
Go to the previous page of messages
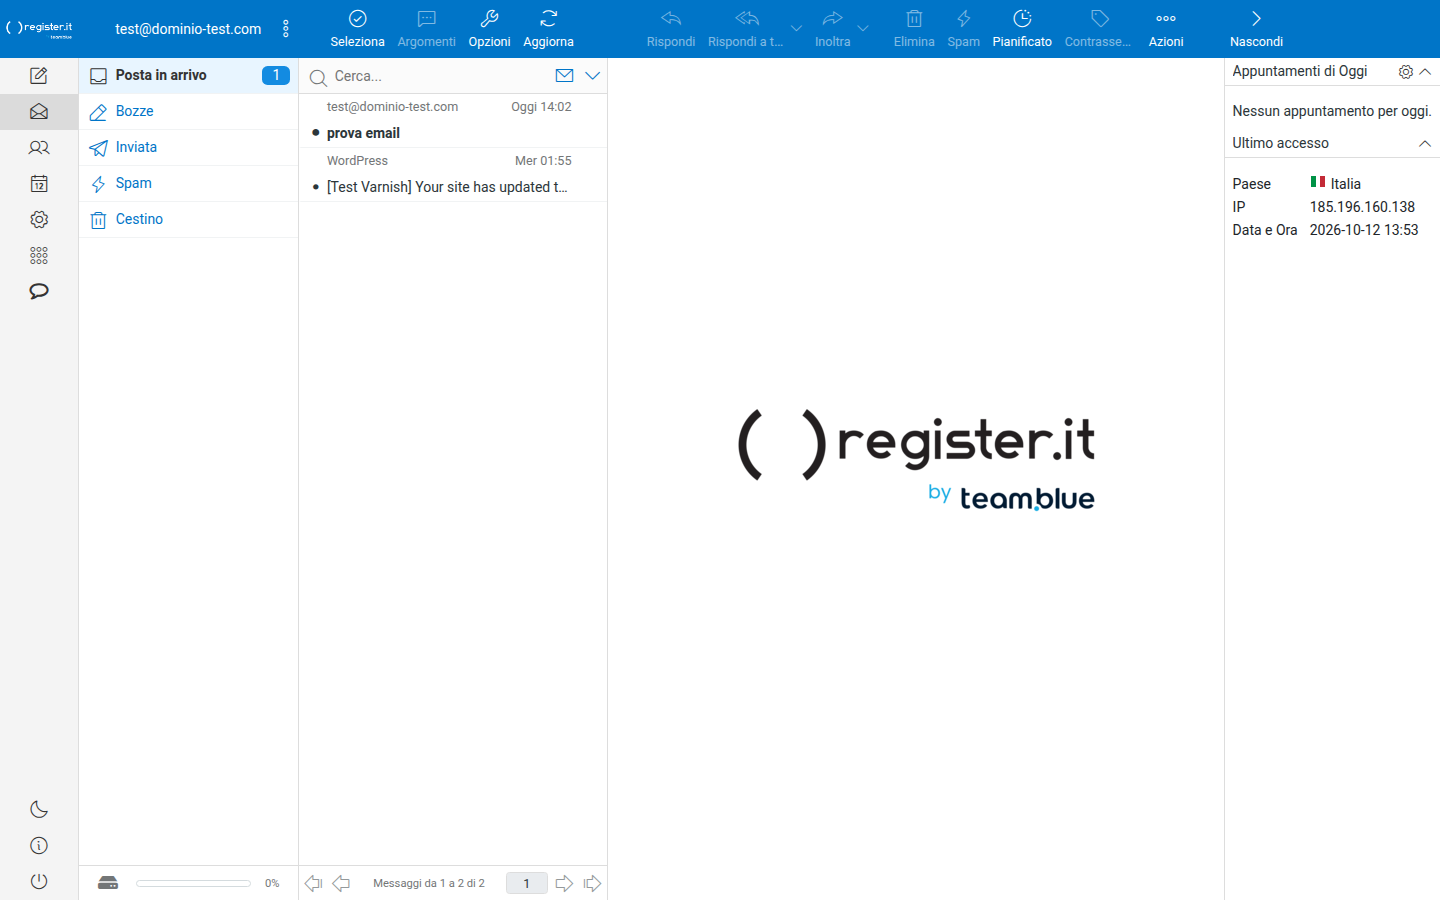pos(341,883)
